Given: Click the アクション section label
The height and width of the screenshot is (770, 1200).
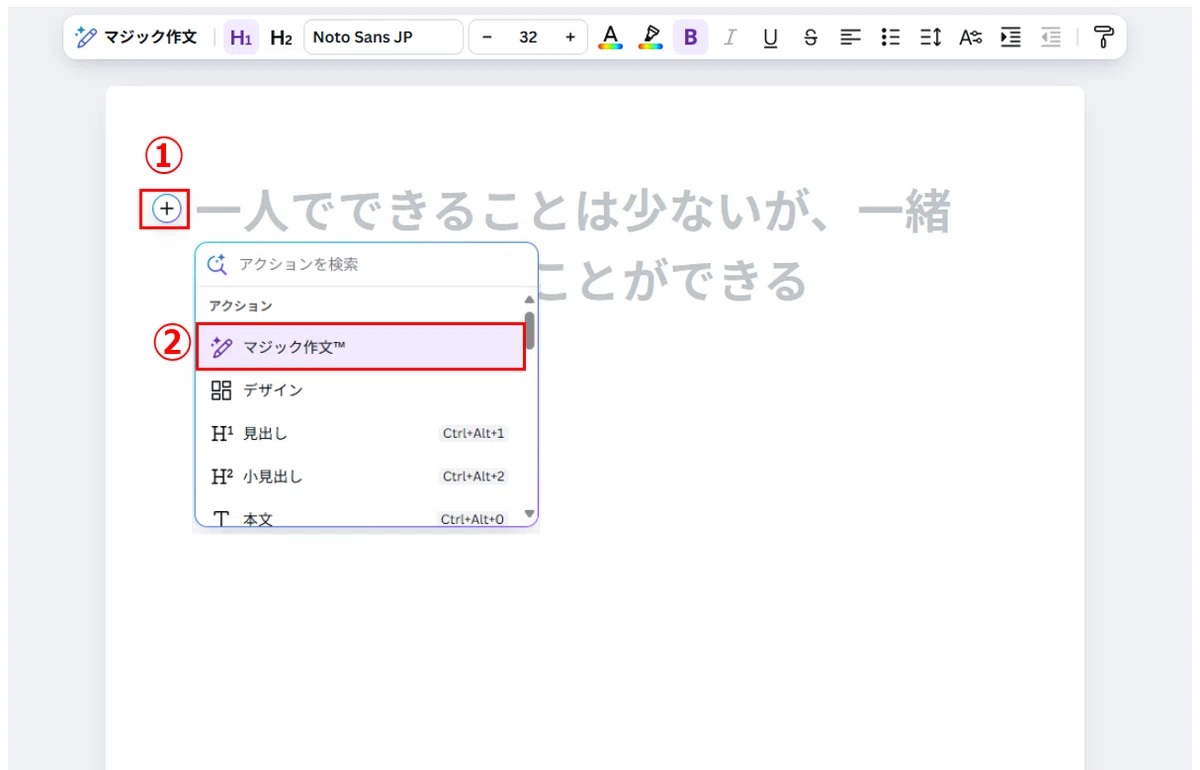Looking at the screenshot, I should 240,305.
